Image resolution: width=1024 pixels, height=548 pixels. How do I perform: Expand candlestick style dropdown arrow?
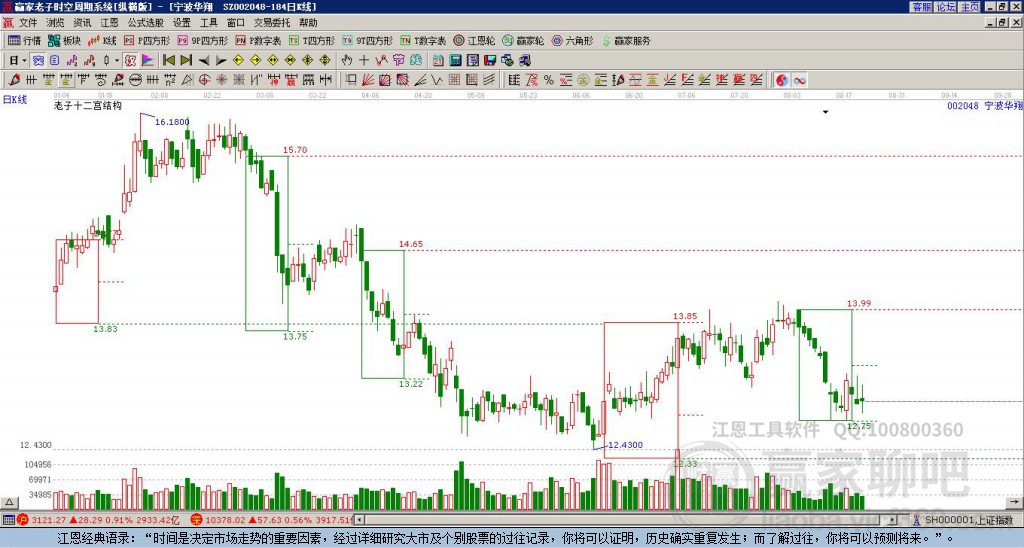pos(117,61)
